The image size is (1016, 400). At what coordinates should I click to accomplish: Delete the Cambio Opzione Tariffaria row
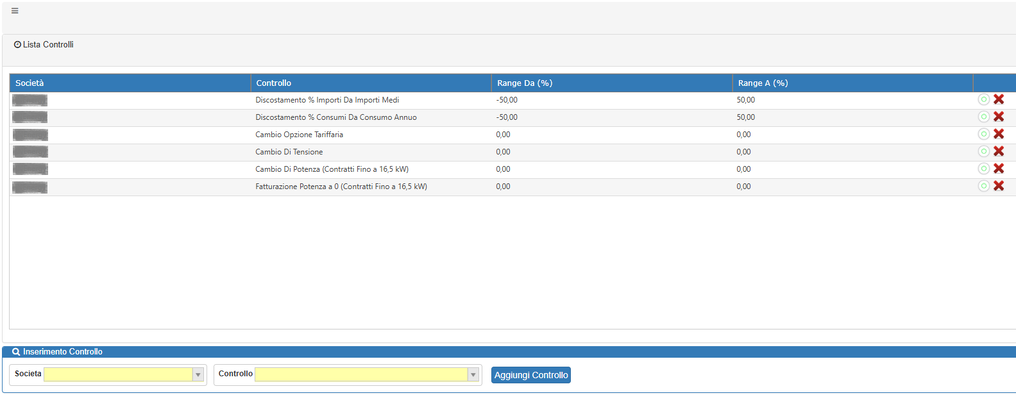pyautogui.click(x=999, y=134)
